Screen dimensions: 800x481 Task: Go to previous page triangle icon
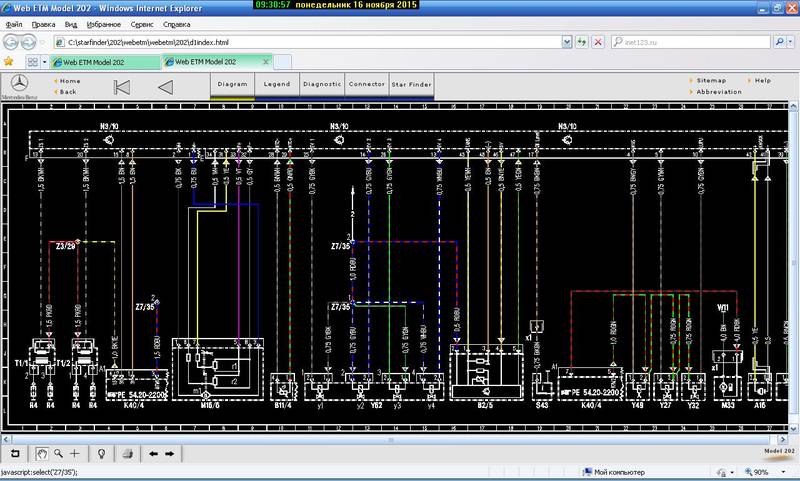tap(165, 87)
